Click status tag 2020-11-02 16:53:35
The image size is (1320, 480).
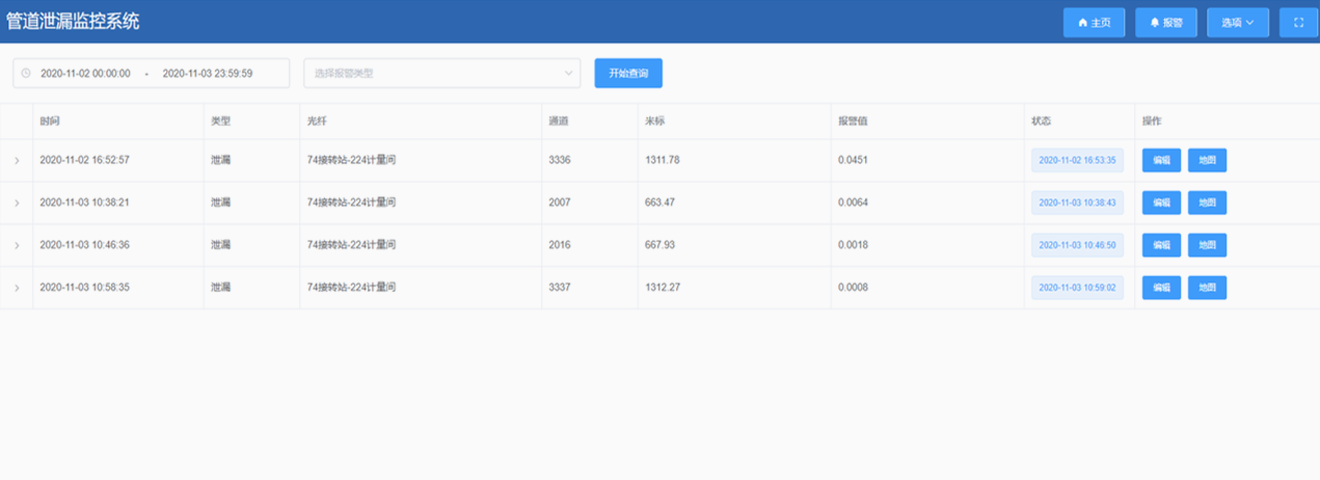pos(1077,160)
